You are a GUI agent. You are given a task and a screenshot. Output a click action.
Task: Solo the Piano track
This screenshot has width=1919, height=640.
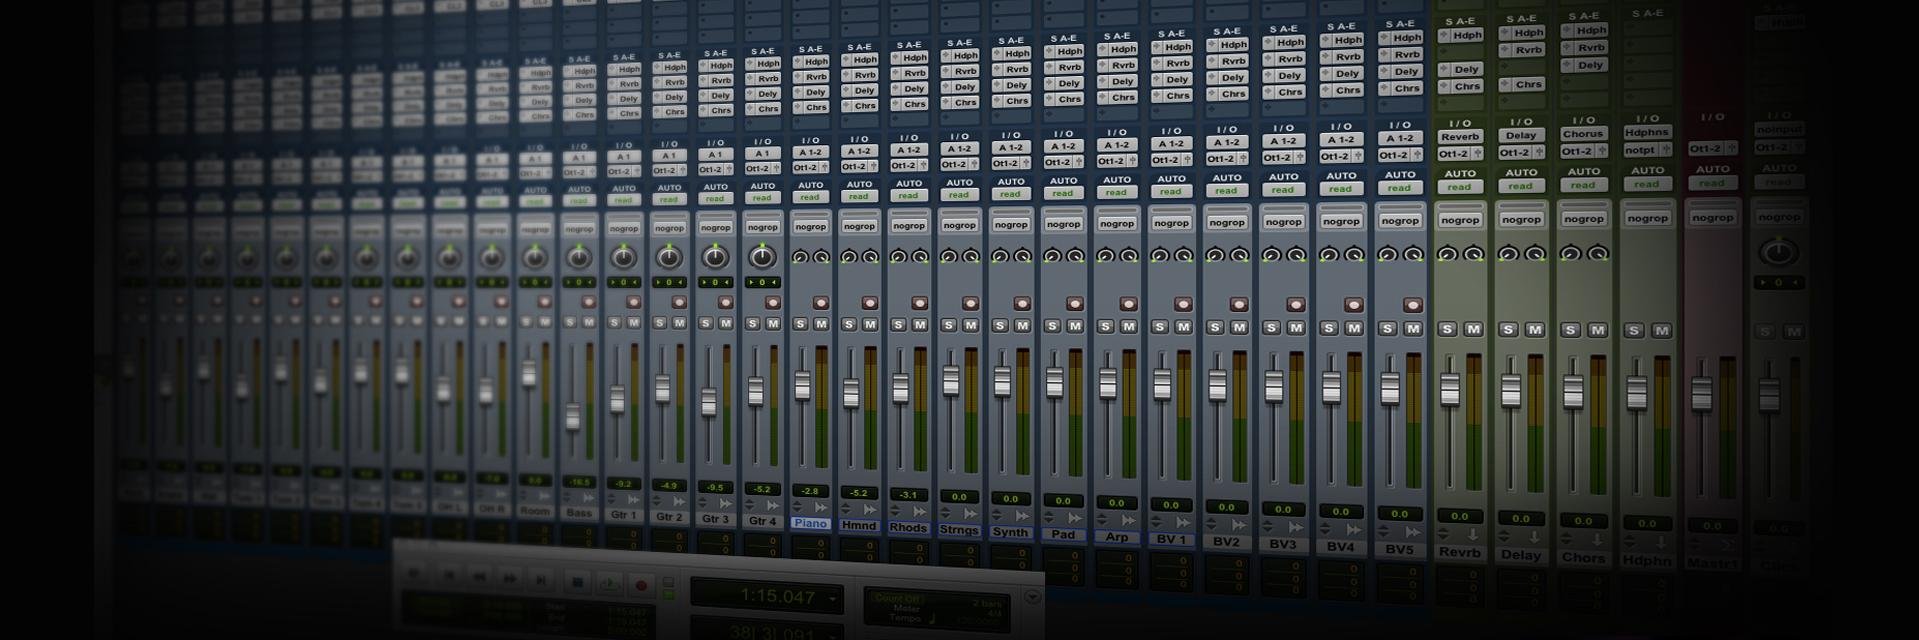(x=800, y=324)
